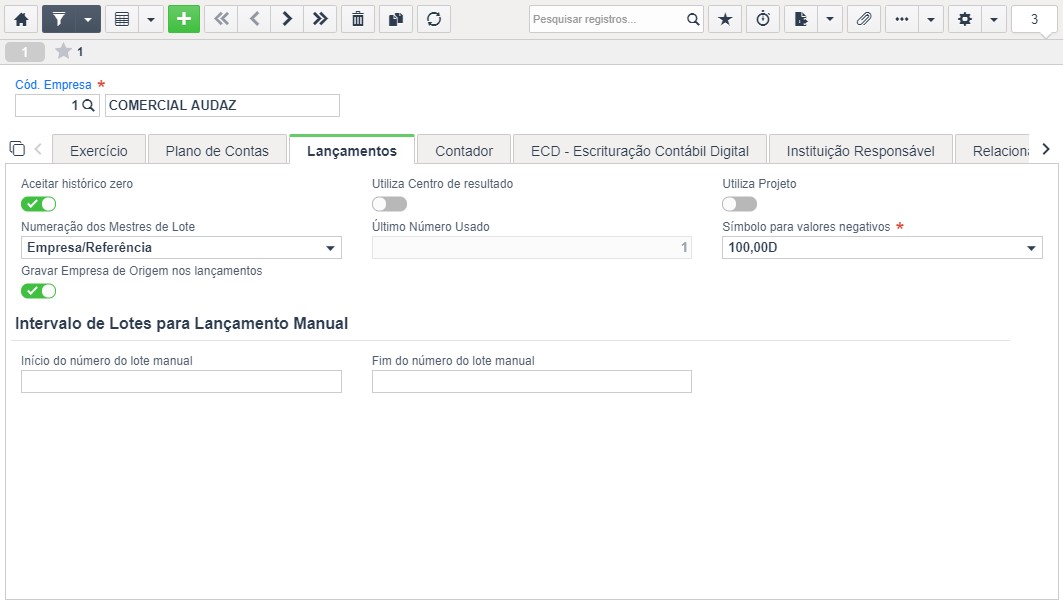Click the duplicate record icon
1063x603 pixels.
pos(396,19)
